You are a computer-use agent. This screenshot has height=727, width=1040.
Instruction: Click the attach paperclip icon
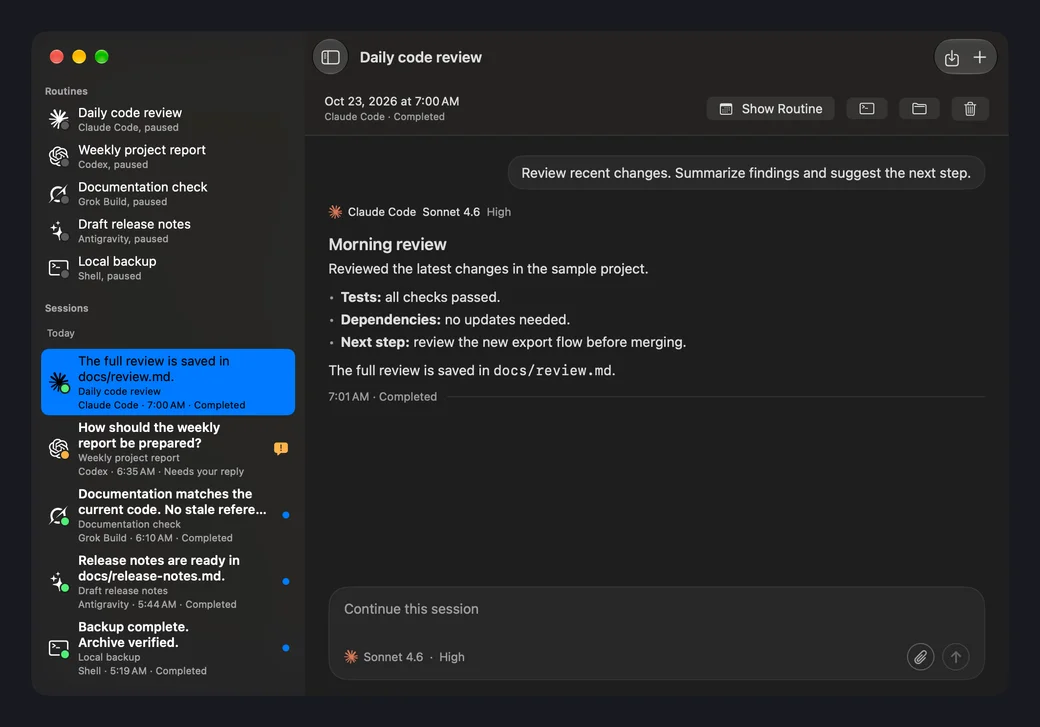921,657
